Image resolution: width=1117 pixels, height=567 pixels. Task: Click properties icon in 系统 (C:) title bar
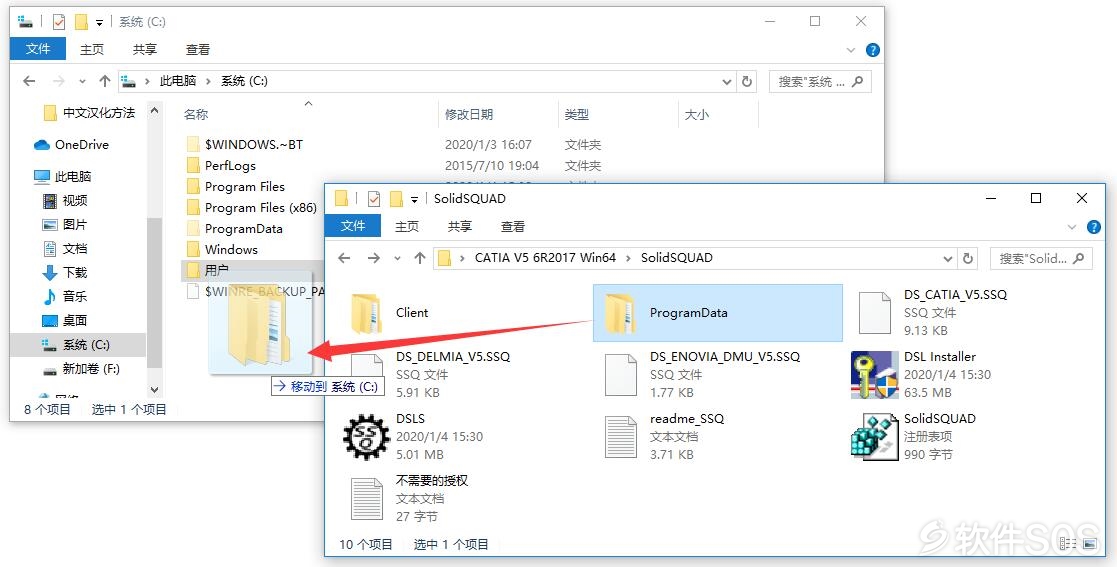59,22
